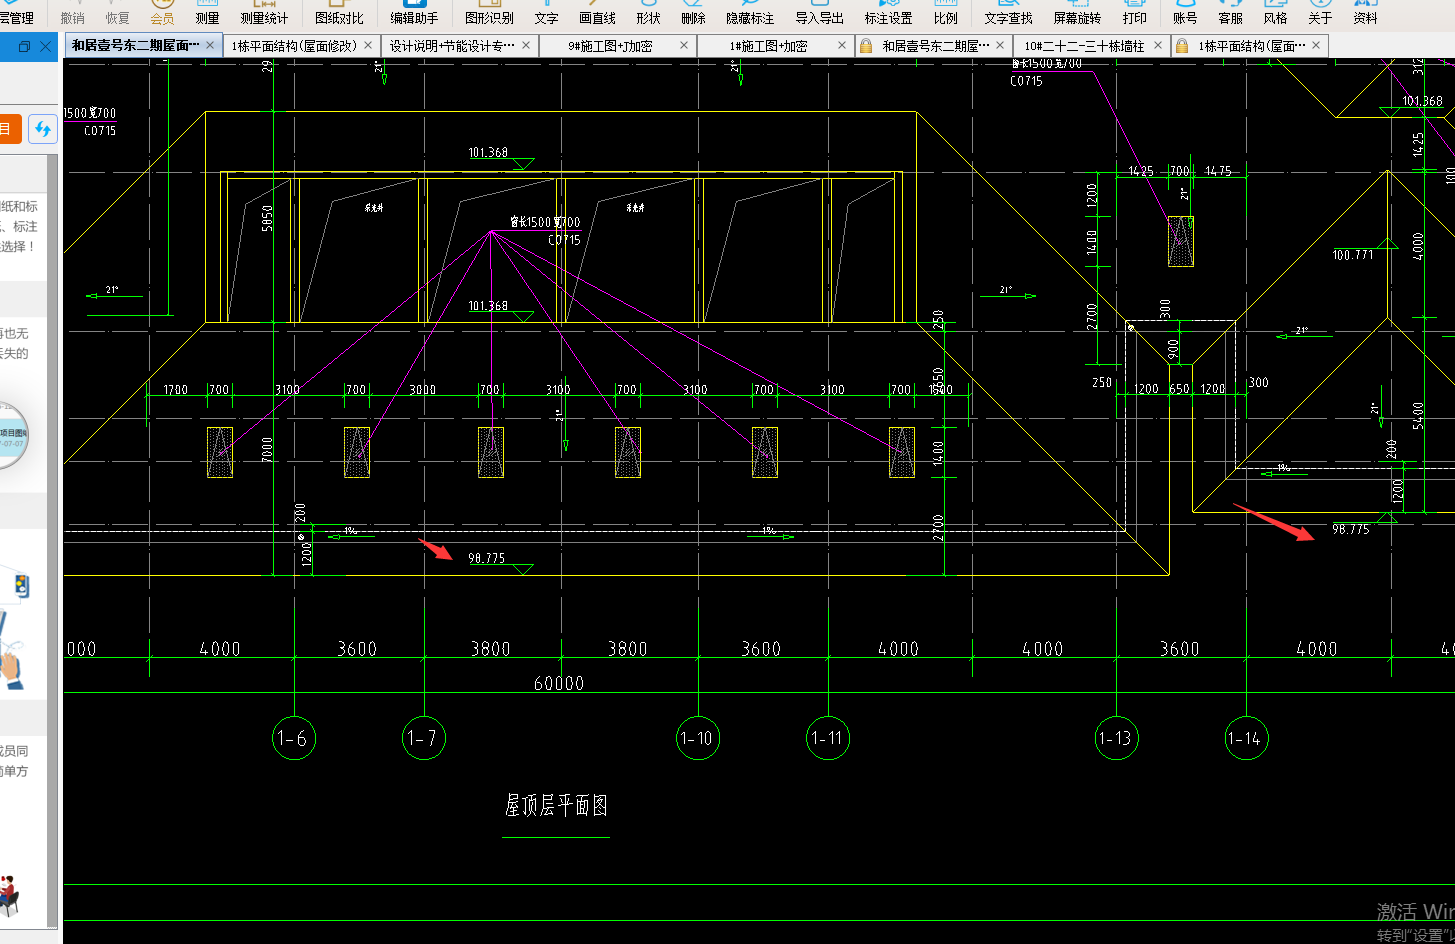Click the axis bubble labeled 1-6
This screenshot has width=1455, height=944.
(x=293, y=738)
